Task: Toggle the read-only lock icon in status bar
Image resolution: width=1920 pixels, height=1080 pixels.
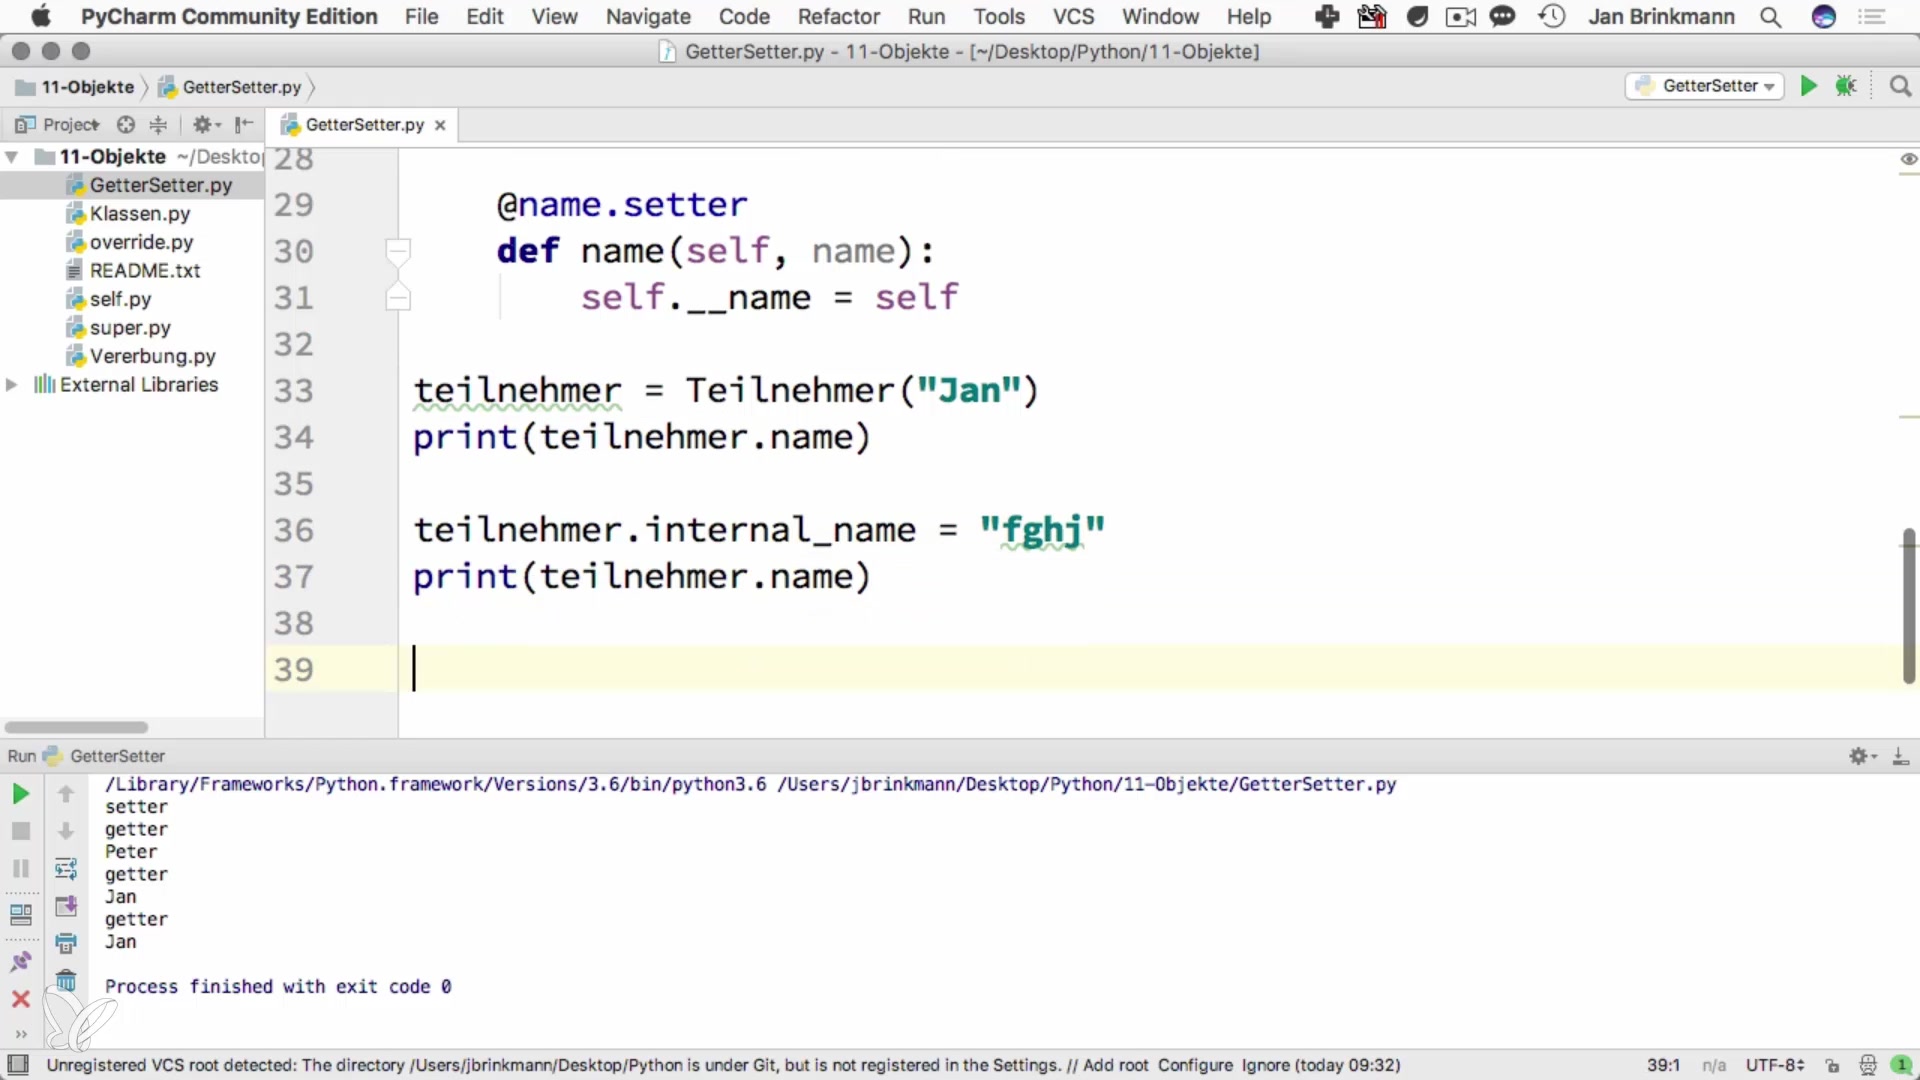Action: click(x=1832, y=1066)
